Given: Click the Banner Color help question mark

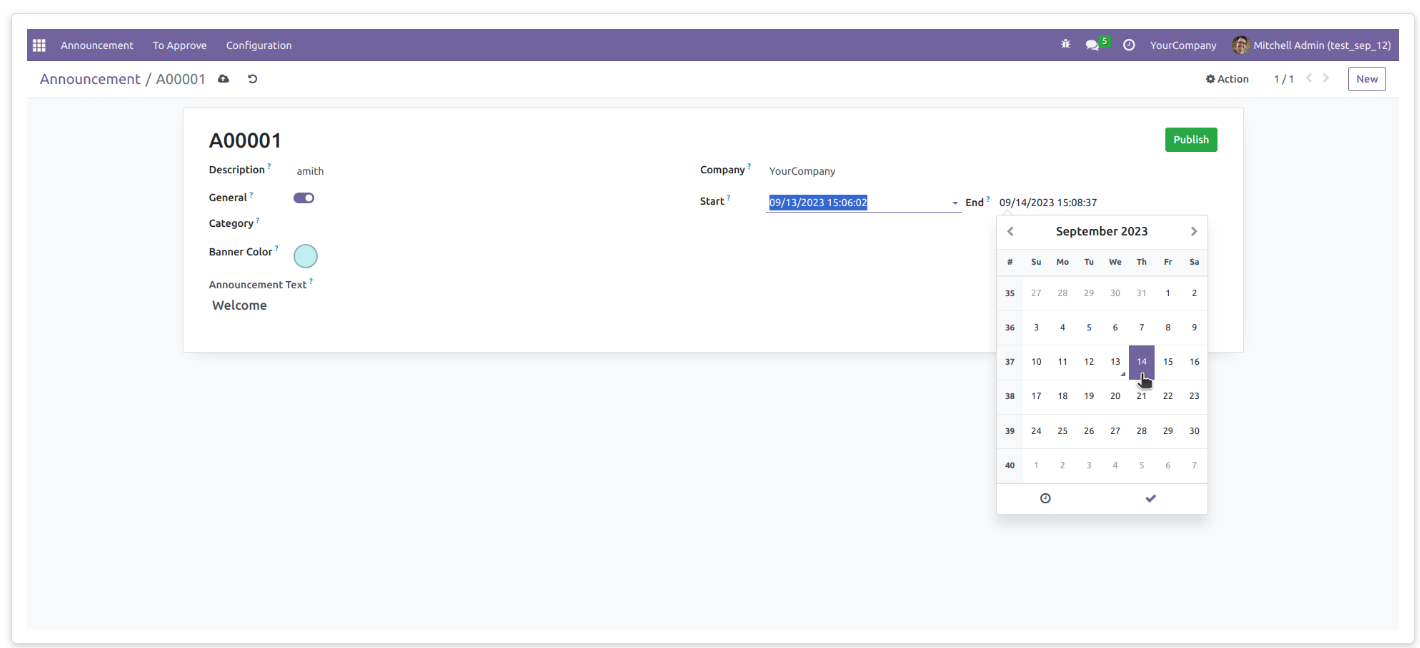Looking at the screenshot, I should [x=276, y=248].
